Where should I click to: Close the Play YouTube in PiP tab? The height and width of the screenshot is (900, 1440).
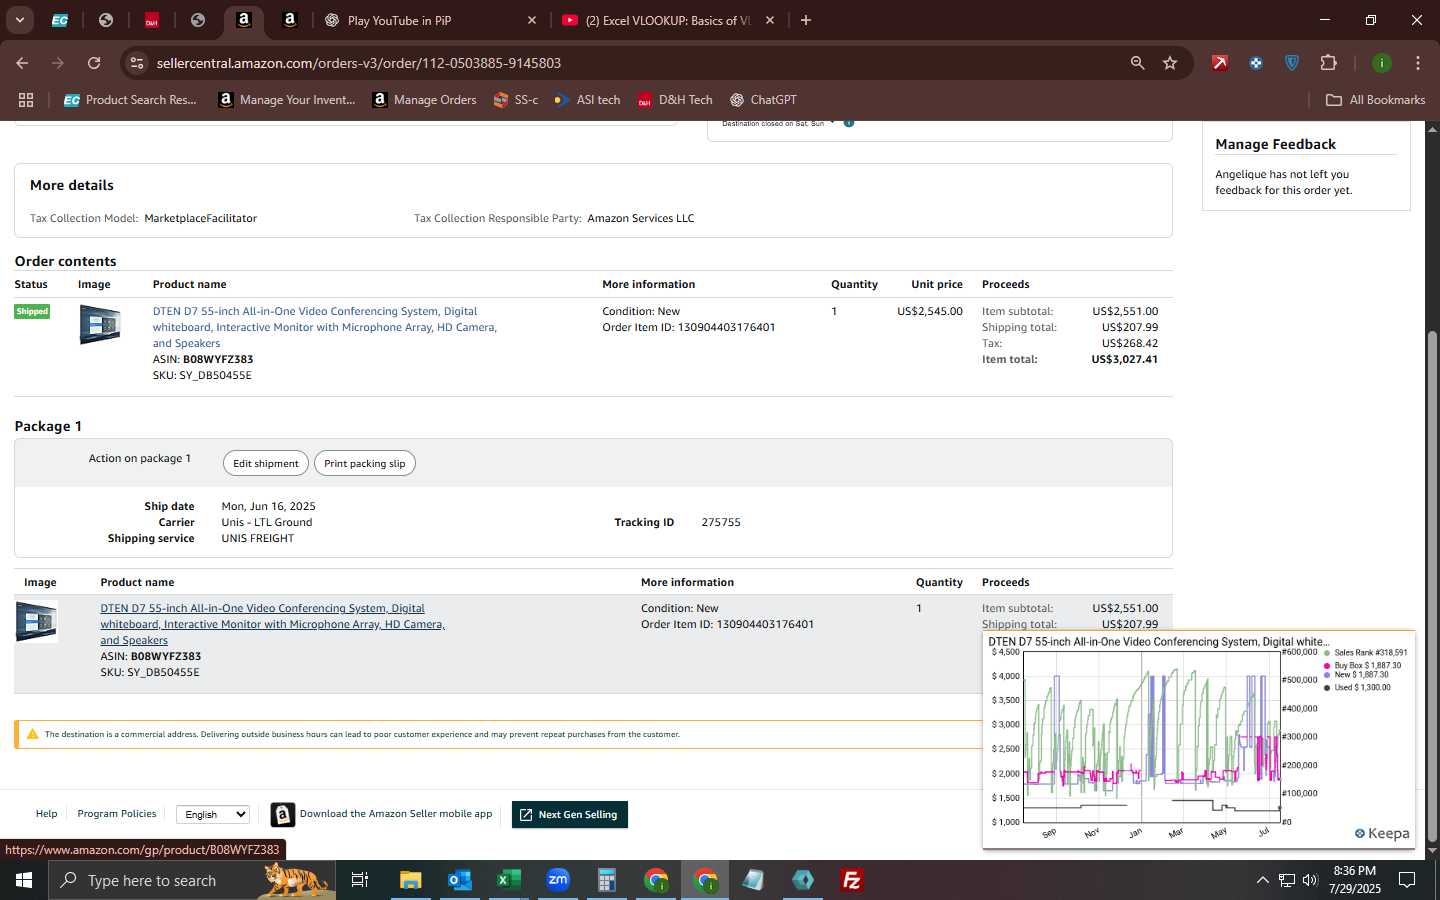(532, 20)
